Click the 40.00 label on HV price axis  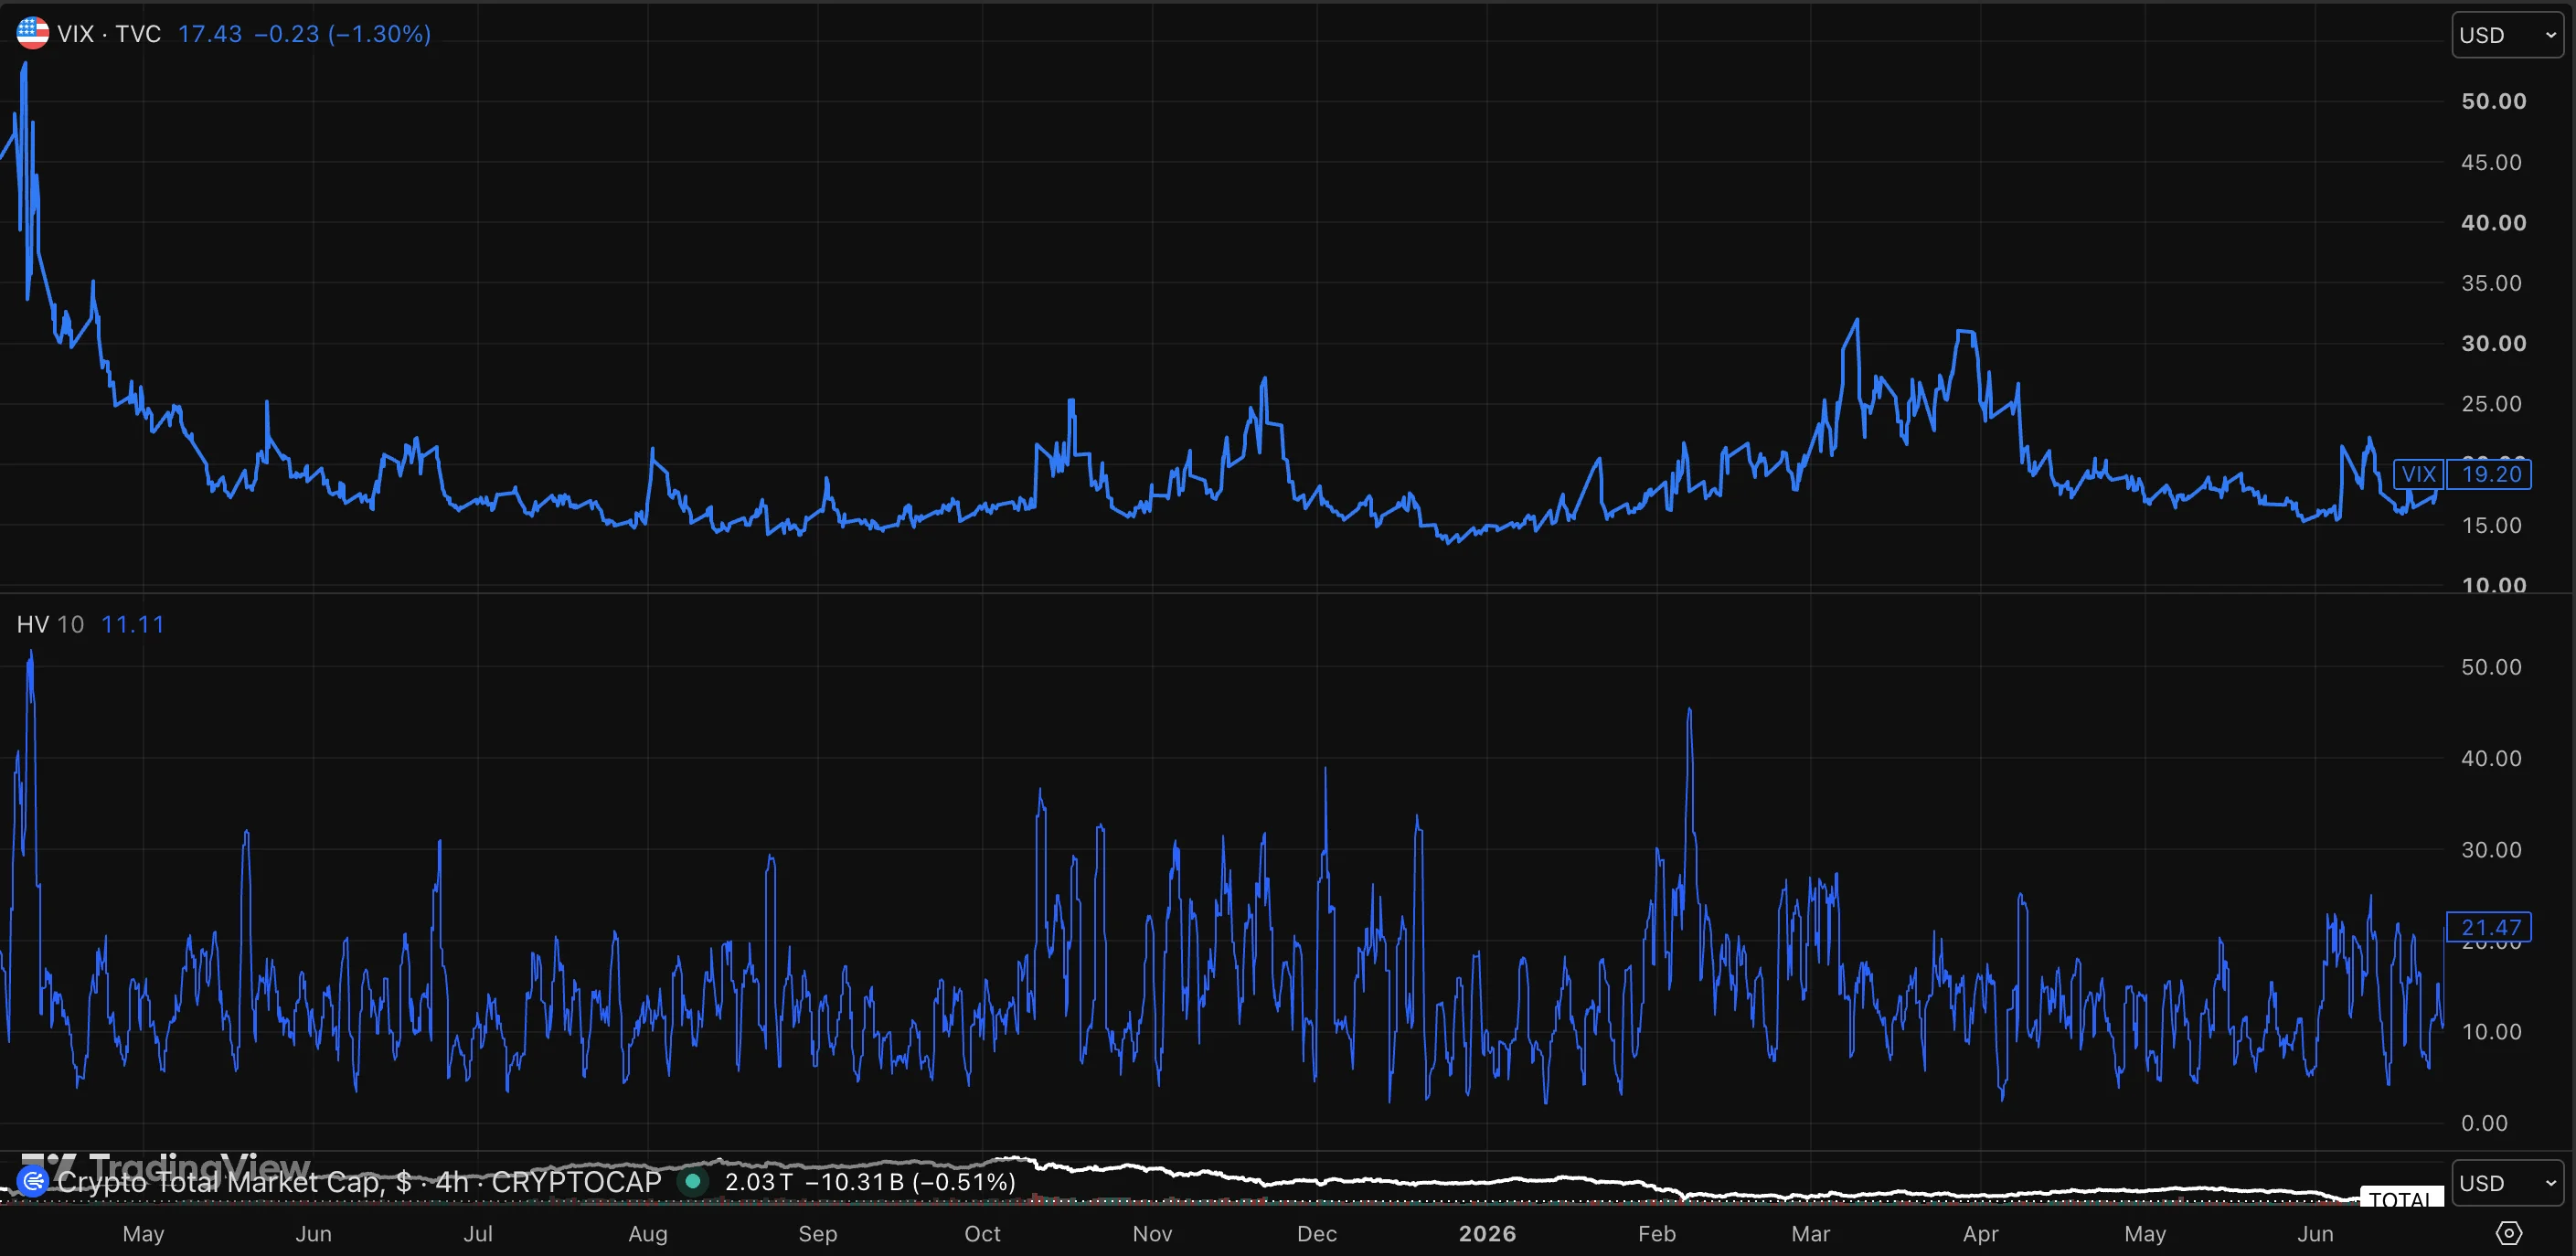point(2491,758)
